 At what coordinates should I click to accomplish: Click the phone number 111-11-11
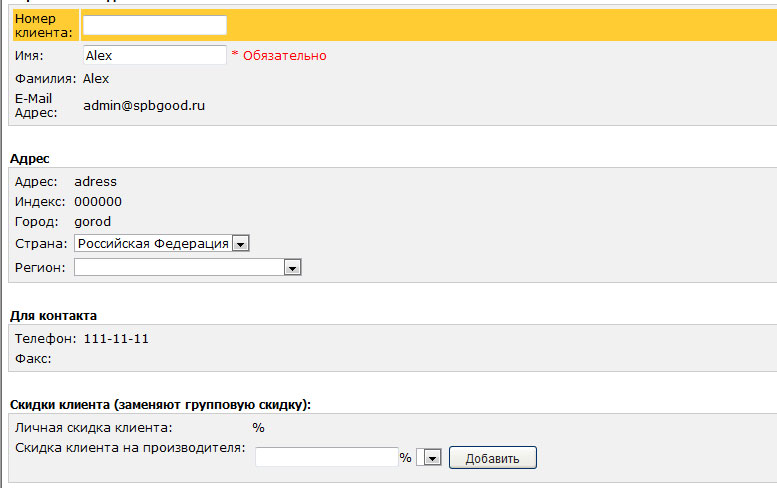pos(116,338)
